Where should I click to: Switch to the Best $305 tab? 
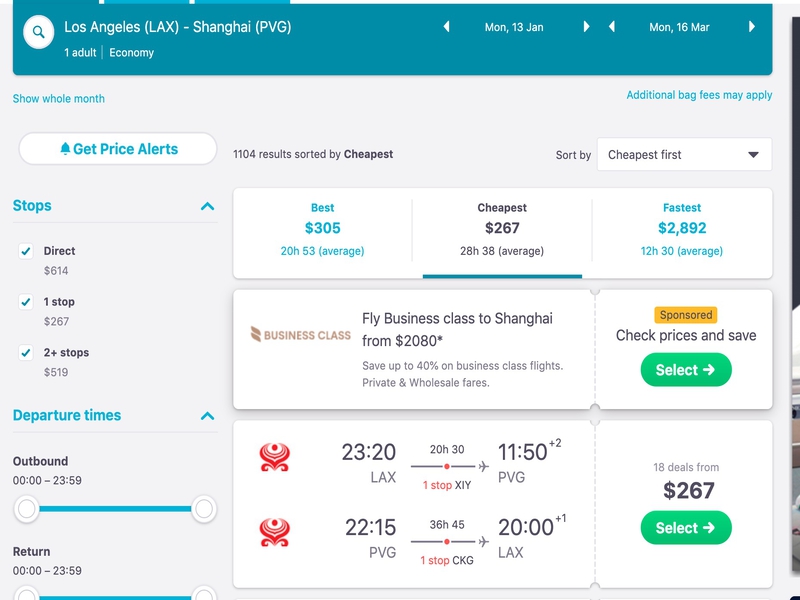322,229
